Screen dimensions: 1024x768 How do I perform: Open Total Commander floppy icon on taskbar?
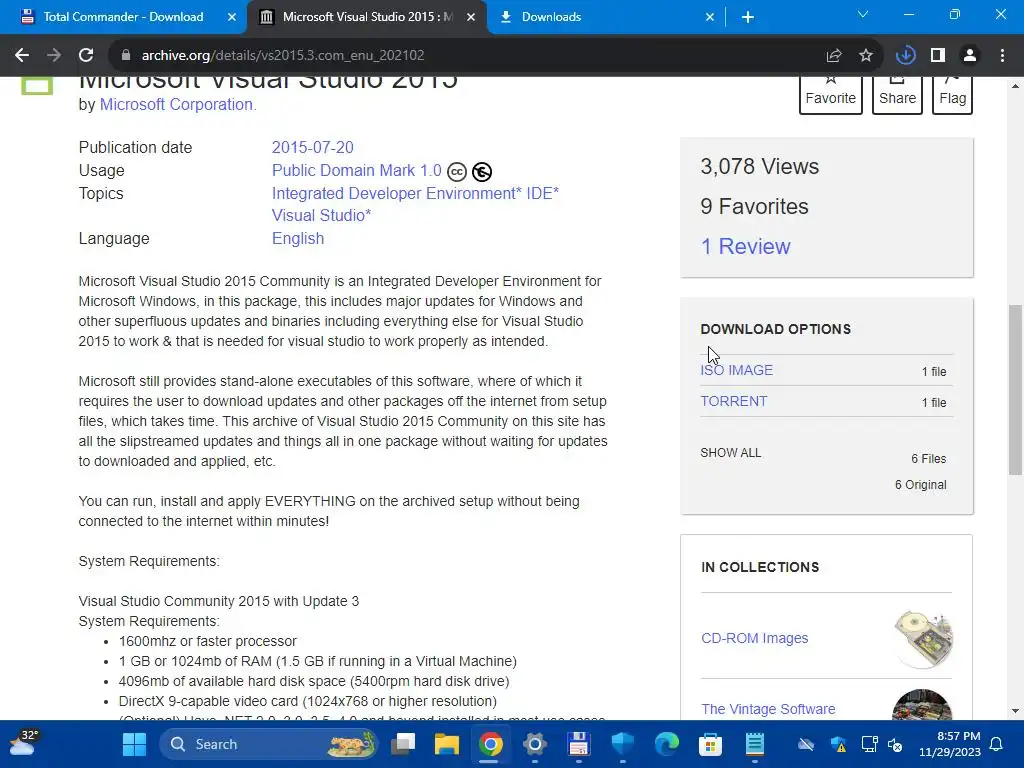tap(579, 744)
